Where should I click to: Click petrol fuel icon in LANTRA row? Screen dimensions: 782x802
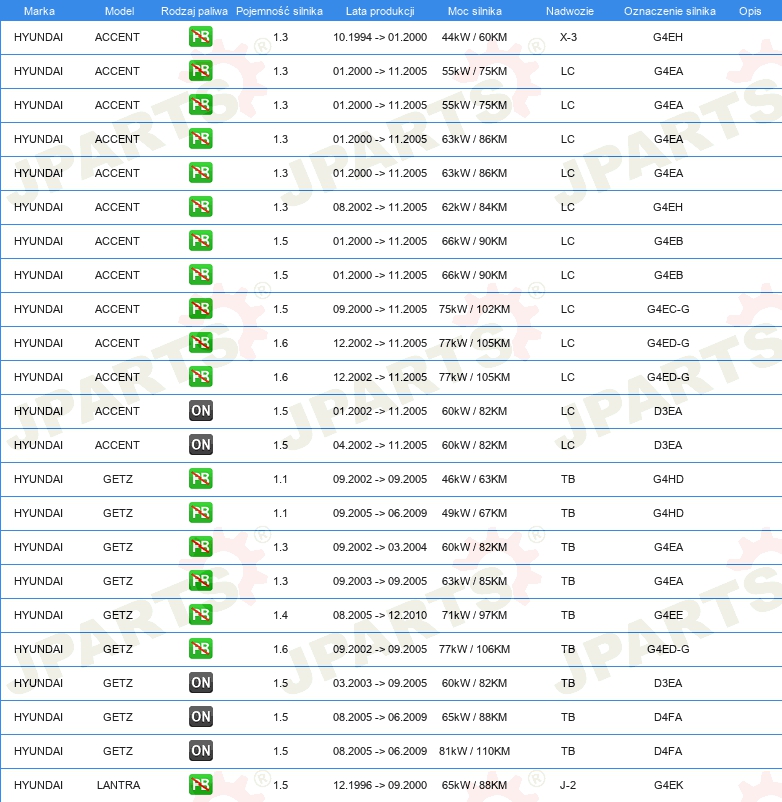coord(200,785)
